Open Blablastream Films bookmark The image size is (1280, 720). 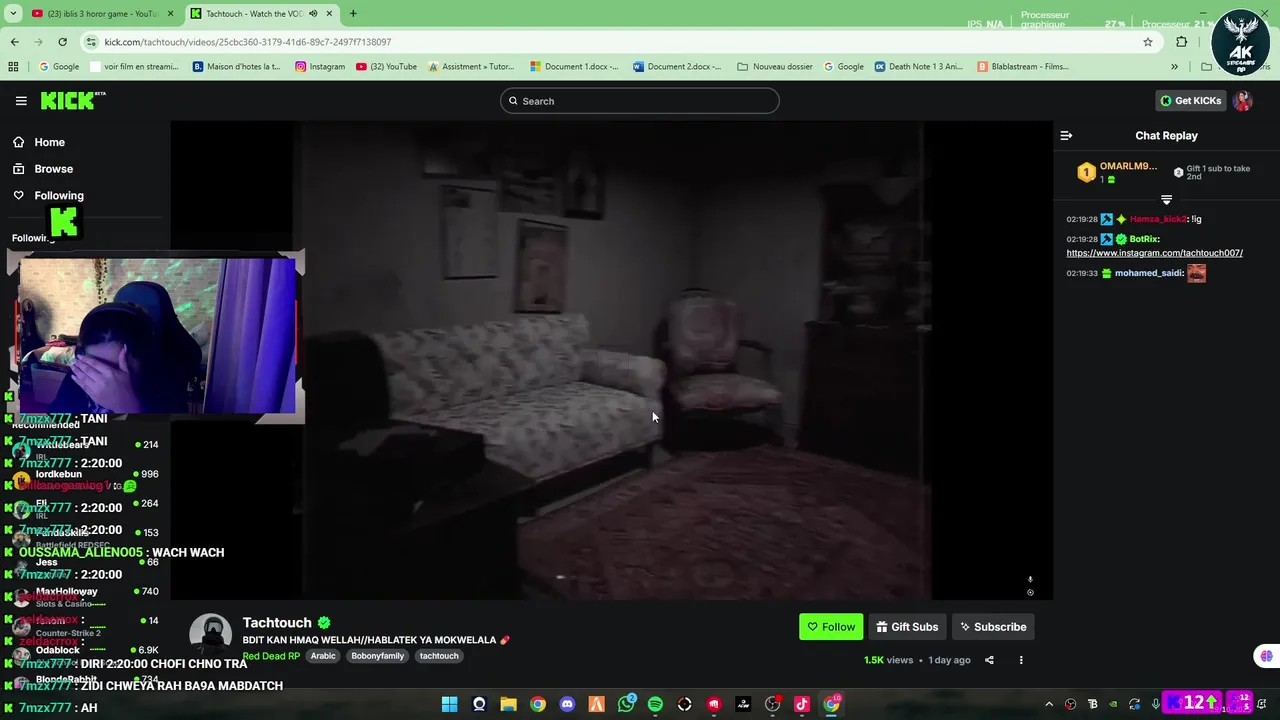point(1022,67)
